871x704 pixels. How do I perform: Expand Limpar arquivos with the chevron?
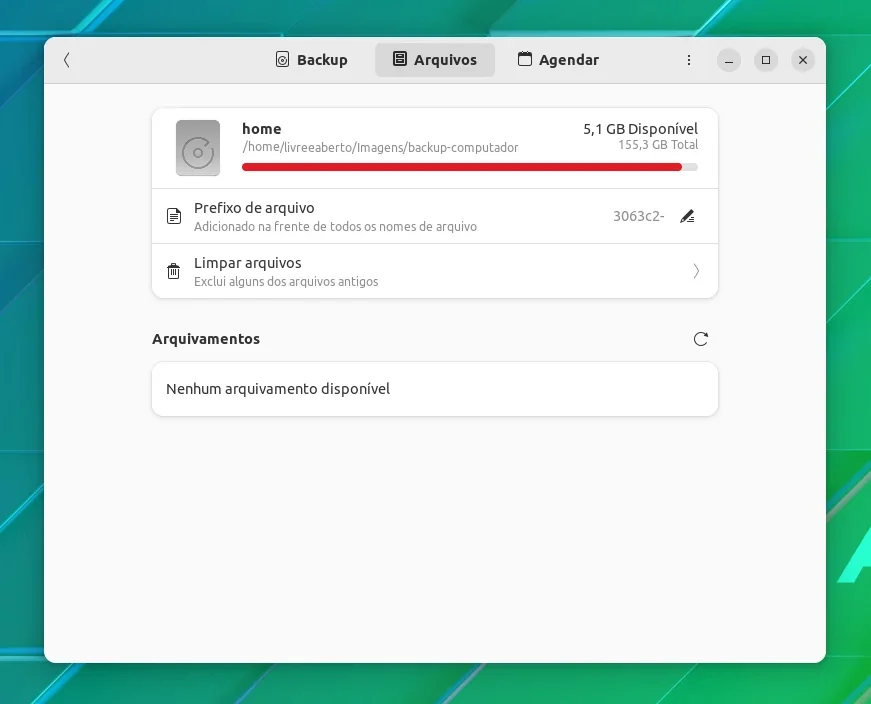coord(696,271)
